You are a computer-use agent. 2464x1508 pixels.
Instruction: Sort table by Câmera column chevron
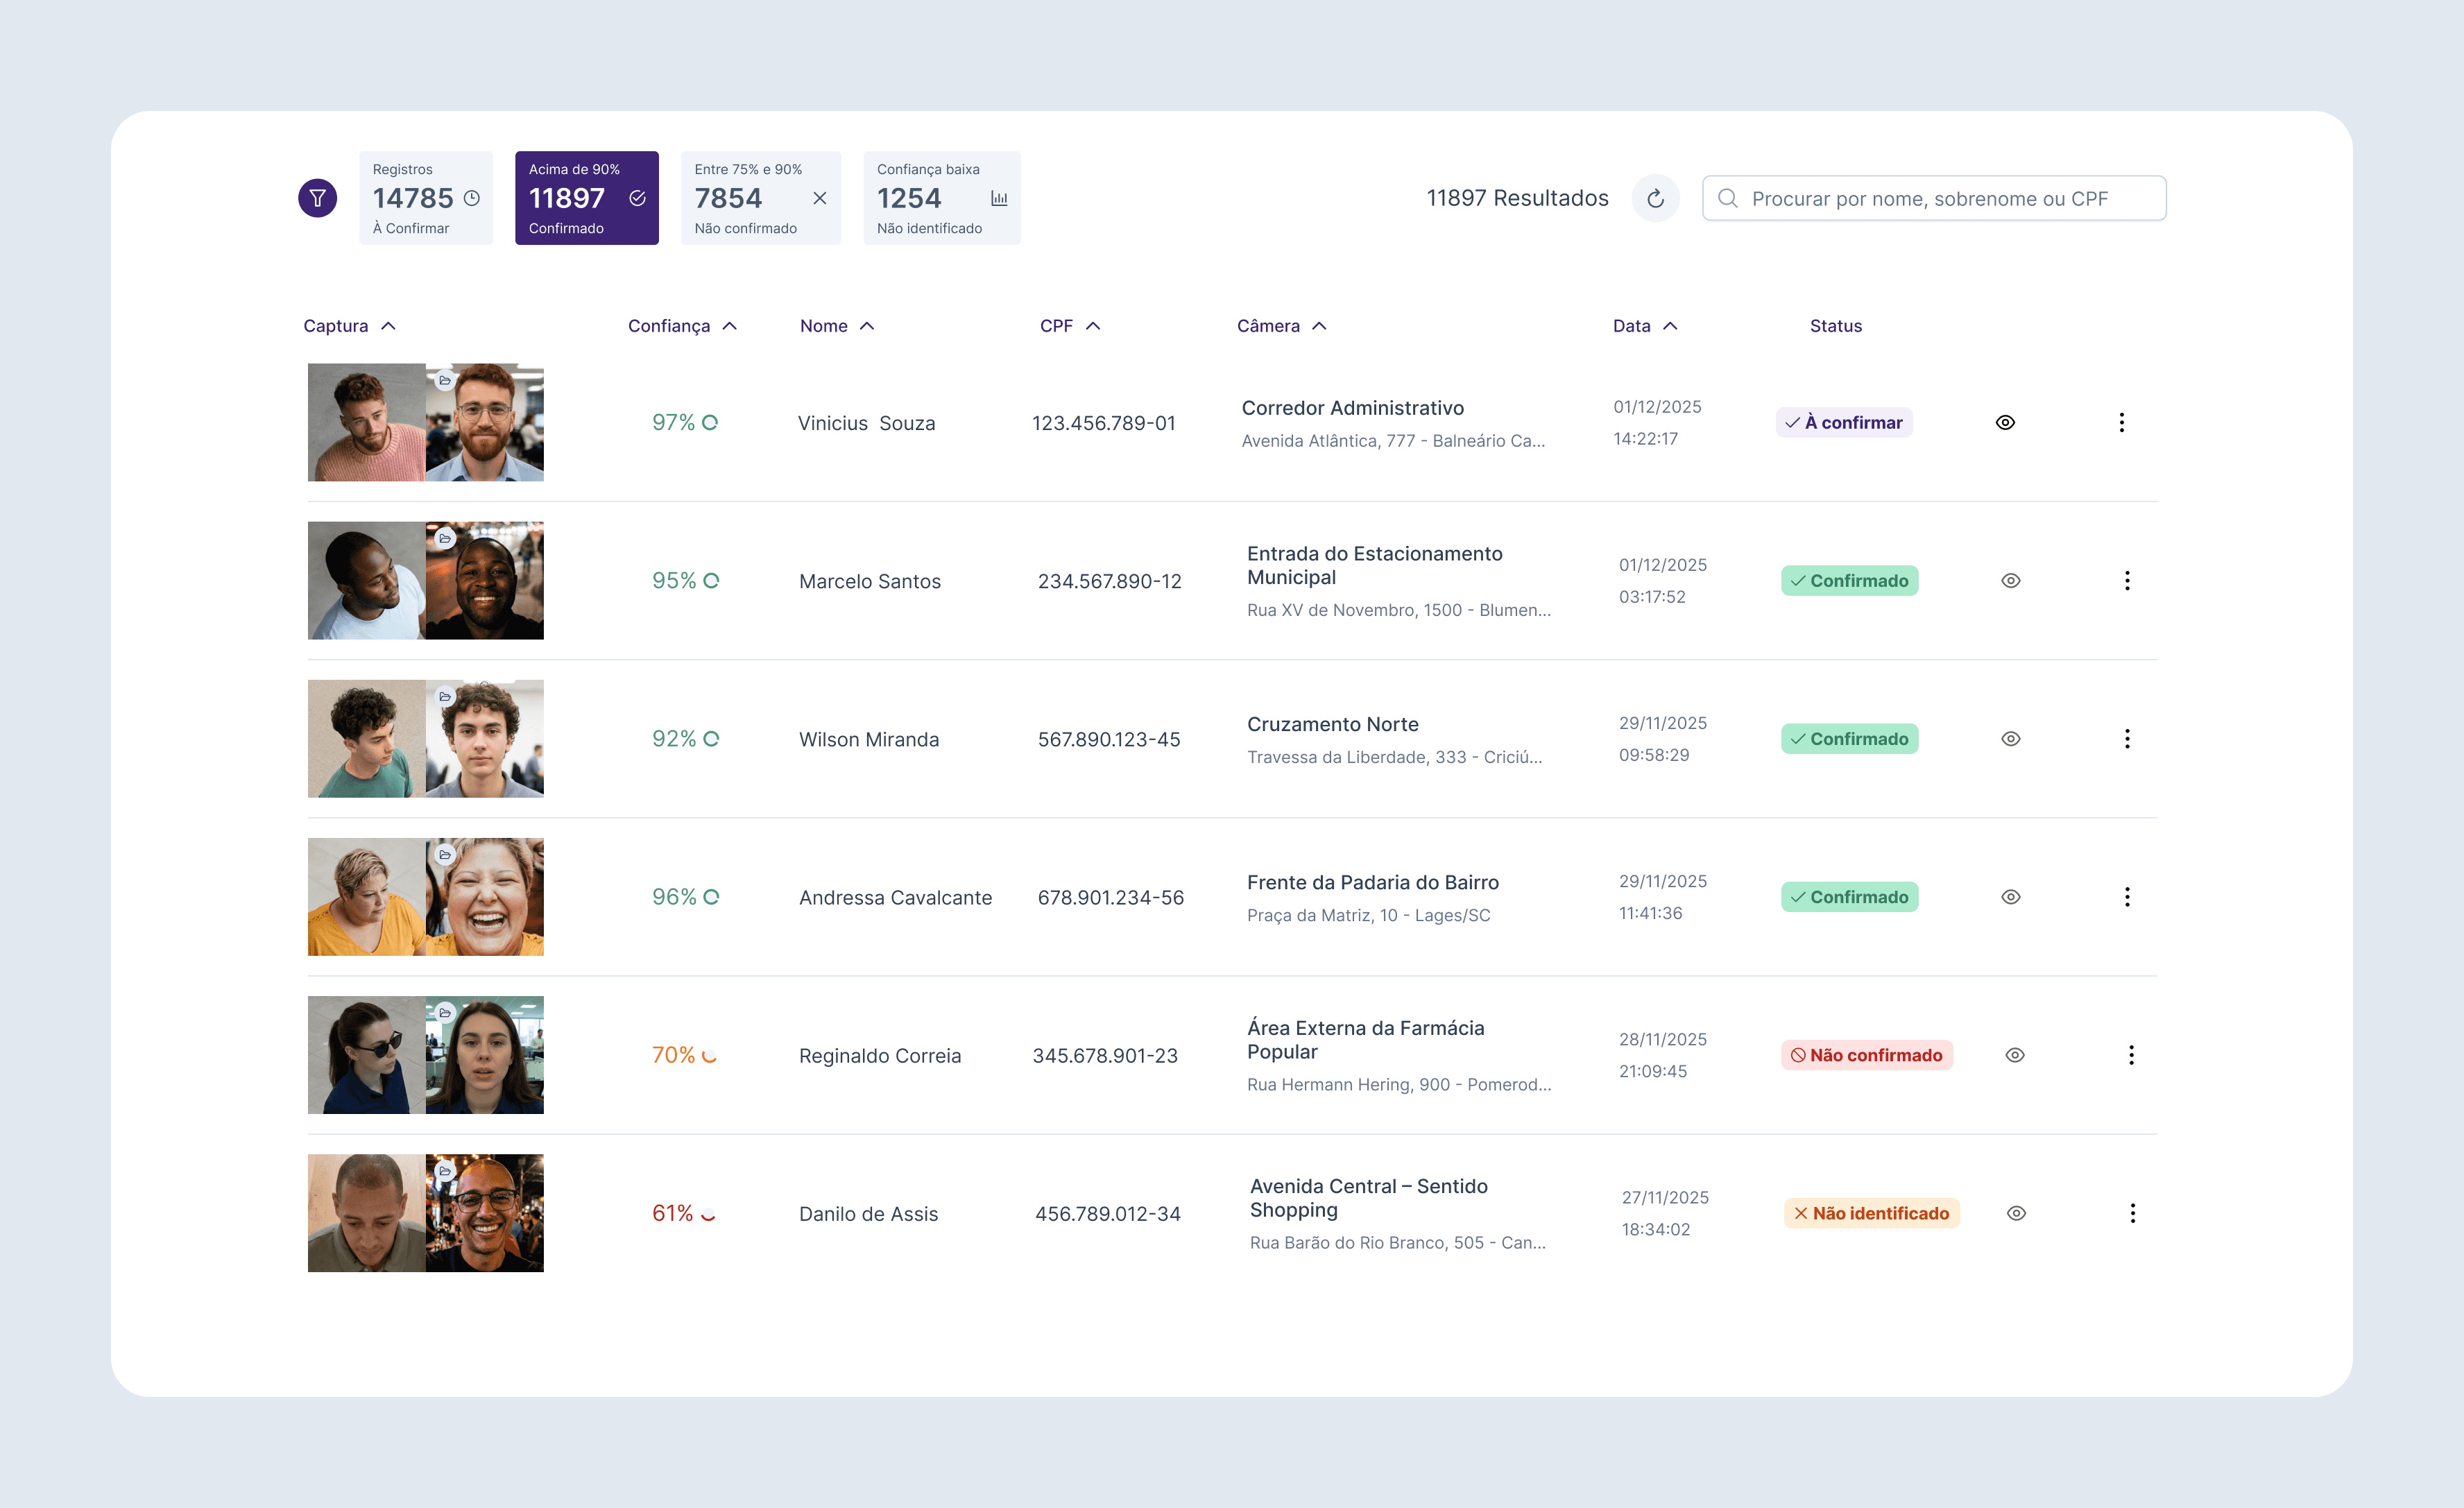(x=1319, y=326)
